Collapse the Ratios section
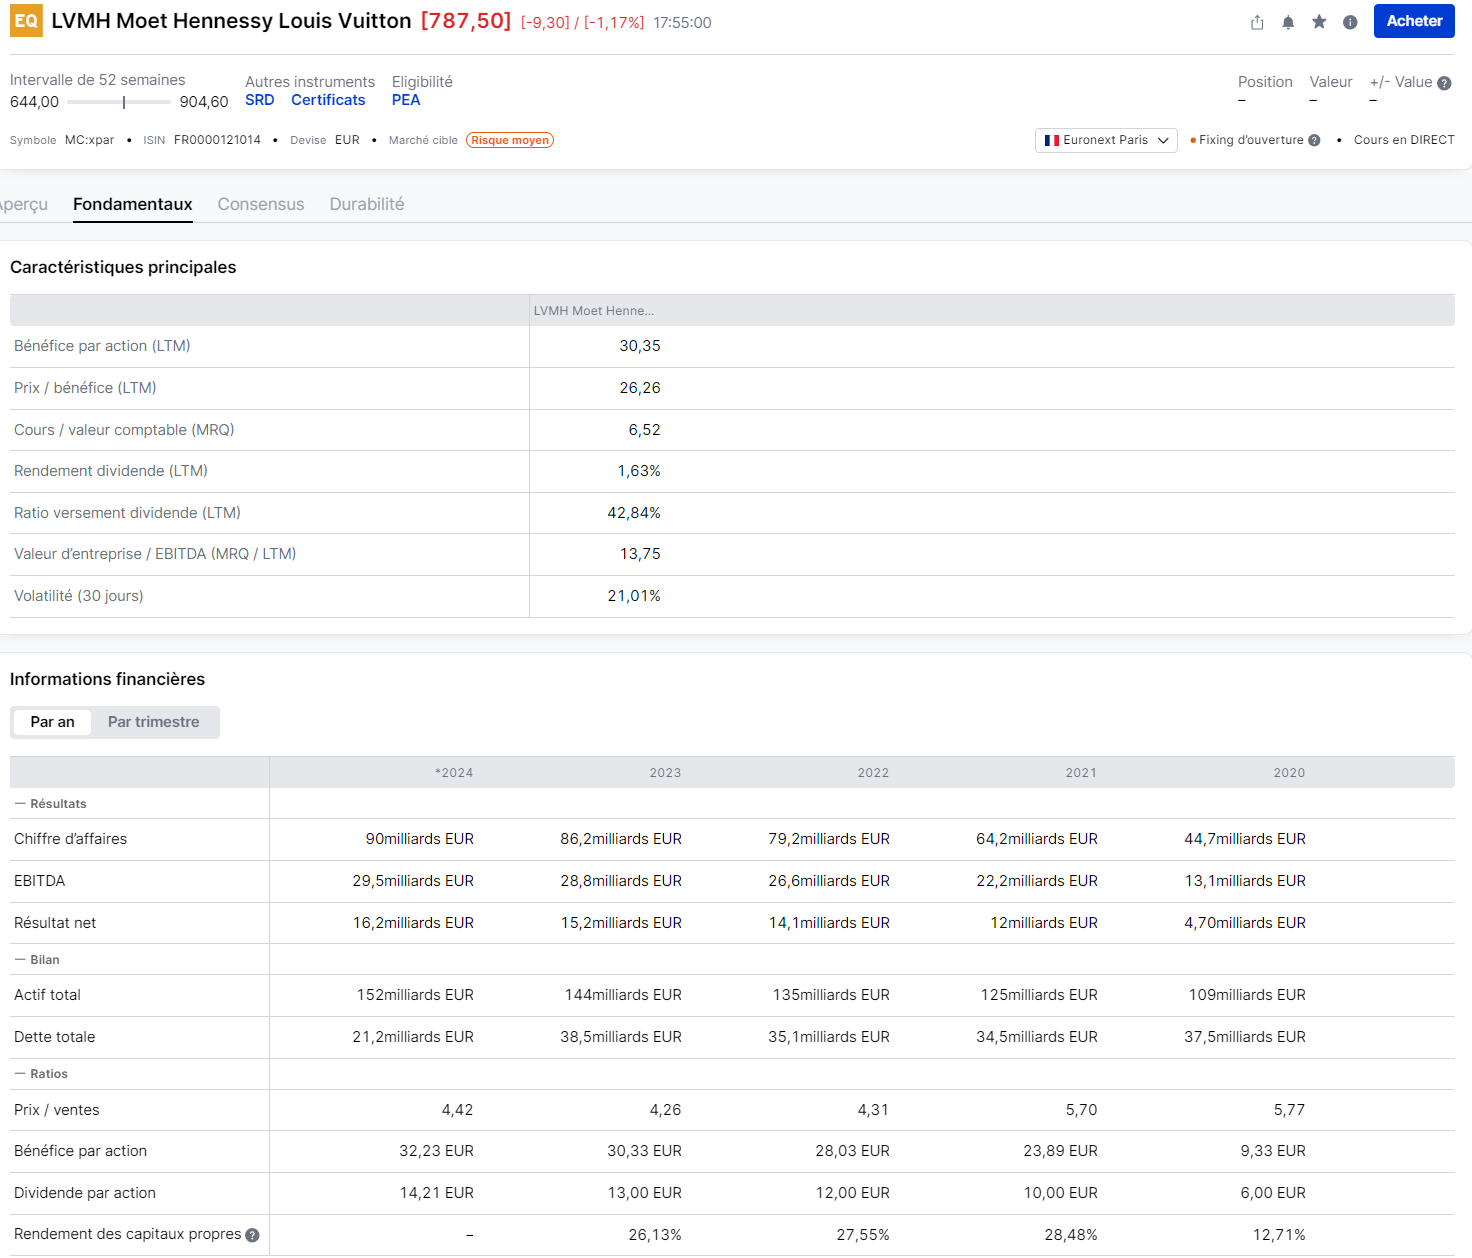This screenshot has width=1472, height=1258. click(41, 1074)
